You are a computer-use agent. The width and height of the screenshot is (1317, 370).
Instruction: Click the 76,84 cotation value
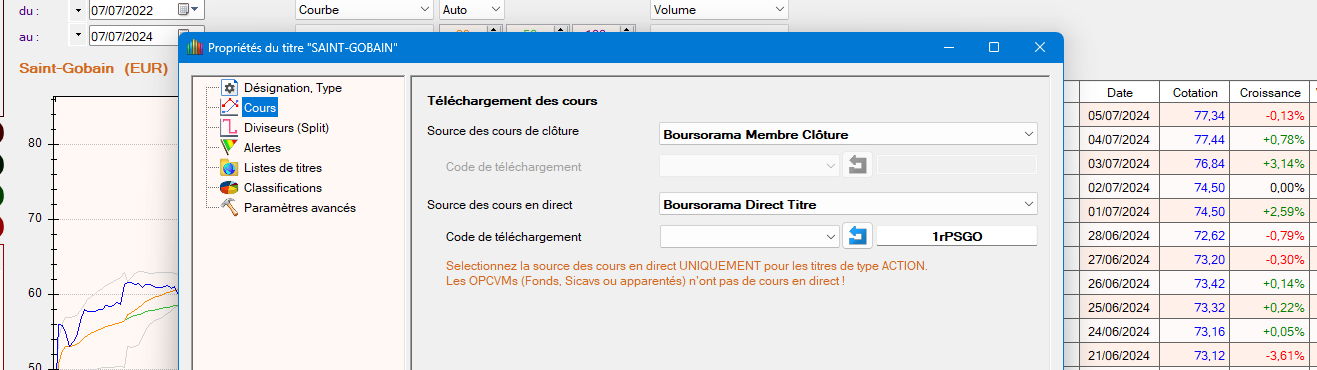click(1209, 163)
